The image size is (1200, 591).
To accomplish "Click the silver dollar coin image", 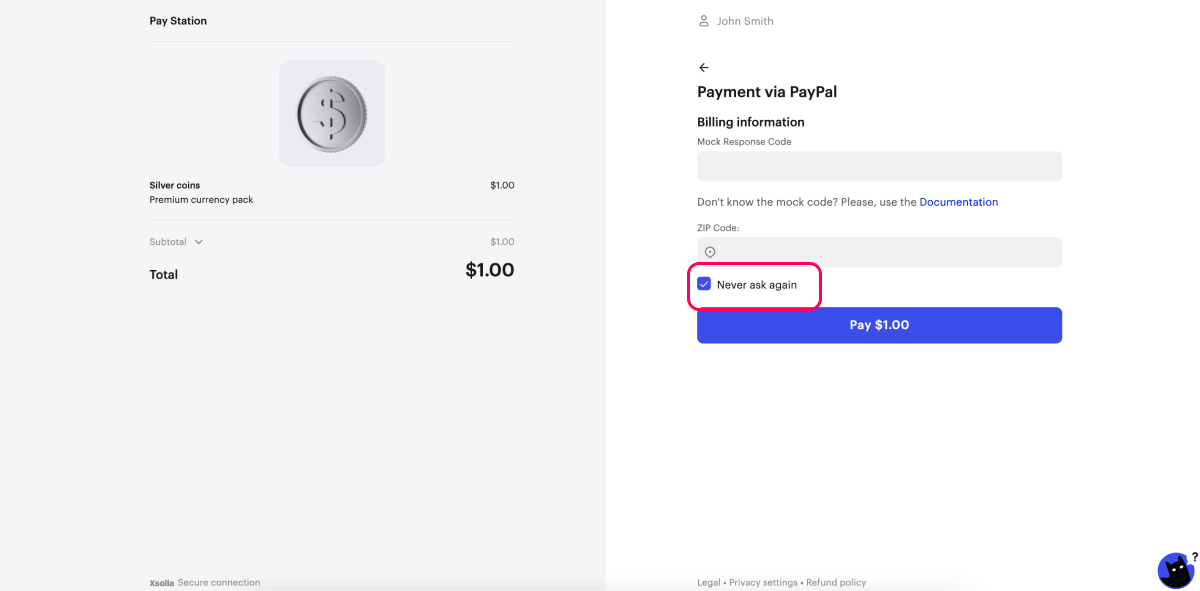I will click(x=332, y=113).
